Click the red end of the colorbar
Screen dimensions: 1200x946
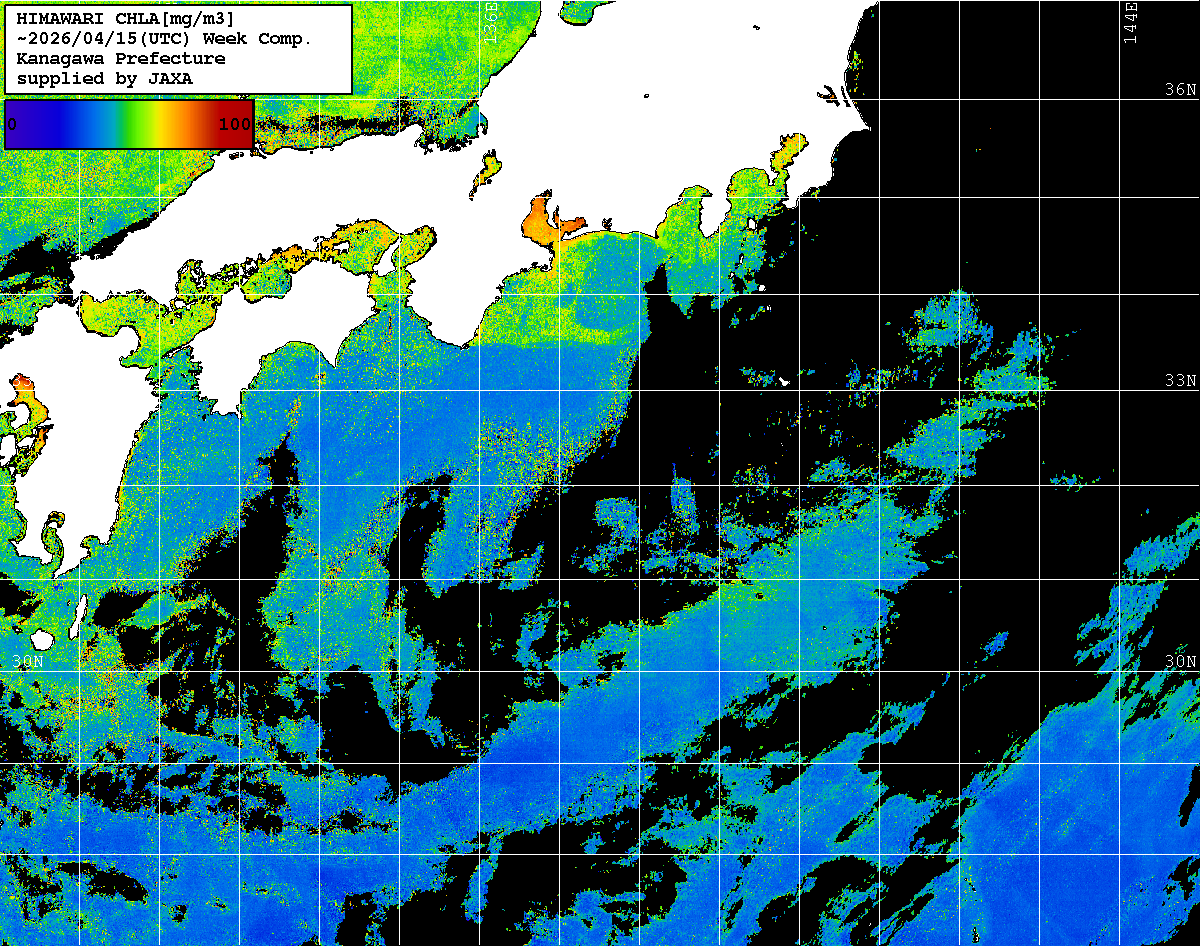(240, 124)
